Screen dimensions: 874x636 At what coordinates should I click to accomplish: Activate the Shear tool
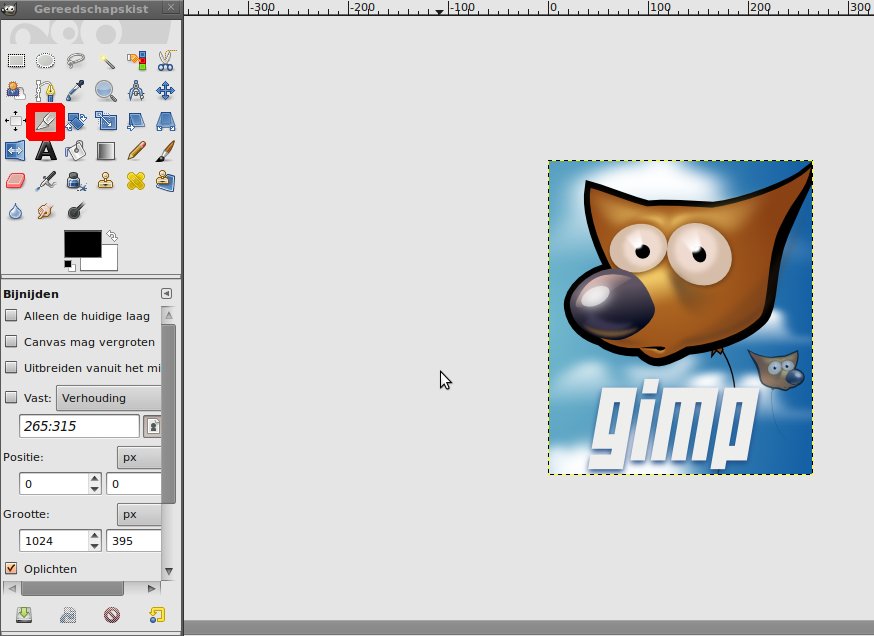click(136, 120)
